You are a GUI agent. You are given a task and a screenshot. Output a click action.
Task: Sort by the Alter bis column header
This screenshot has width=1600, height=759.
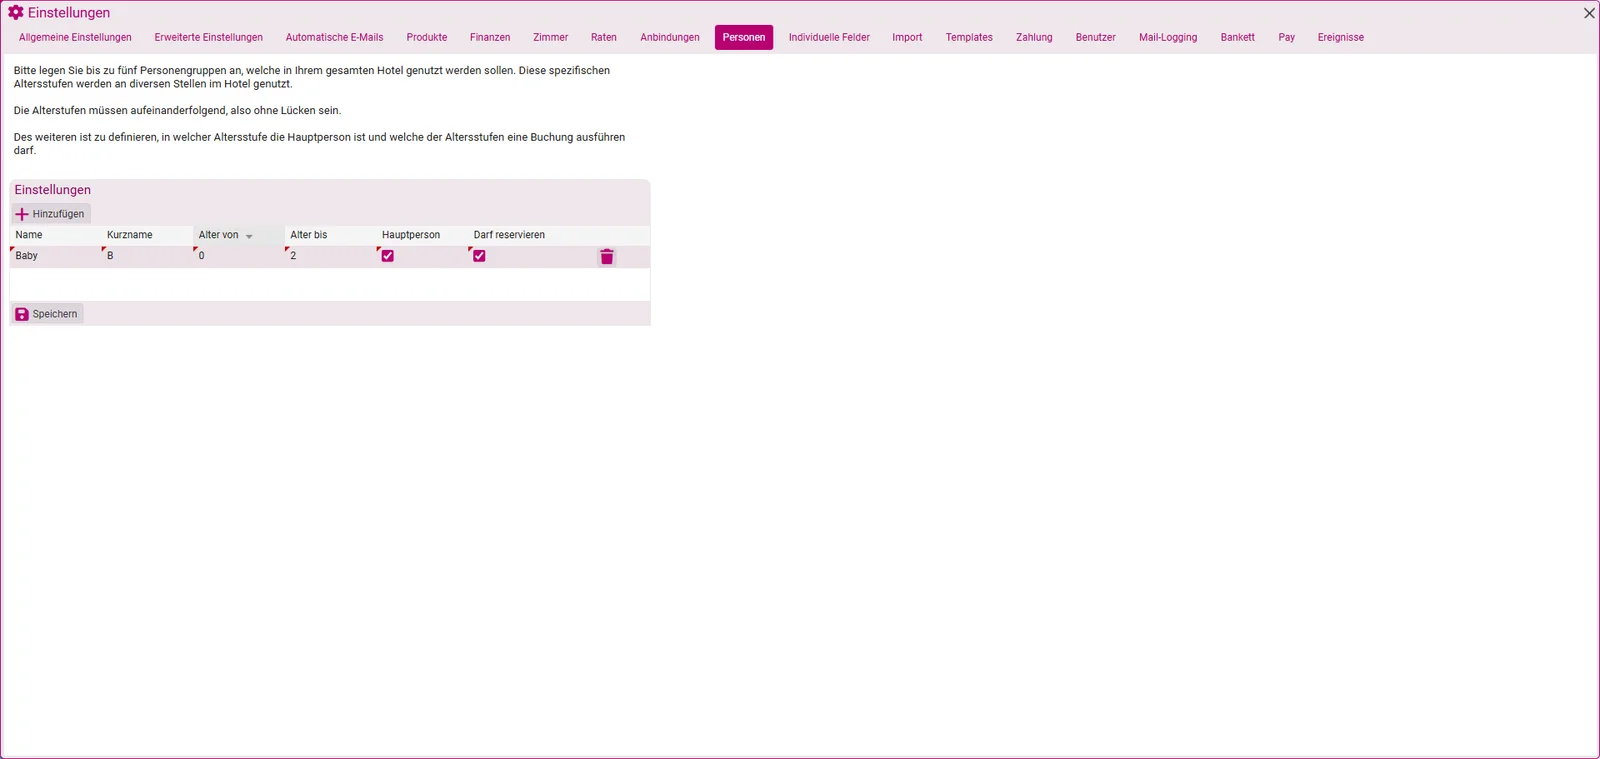(x=331, y=235)
